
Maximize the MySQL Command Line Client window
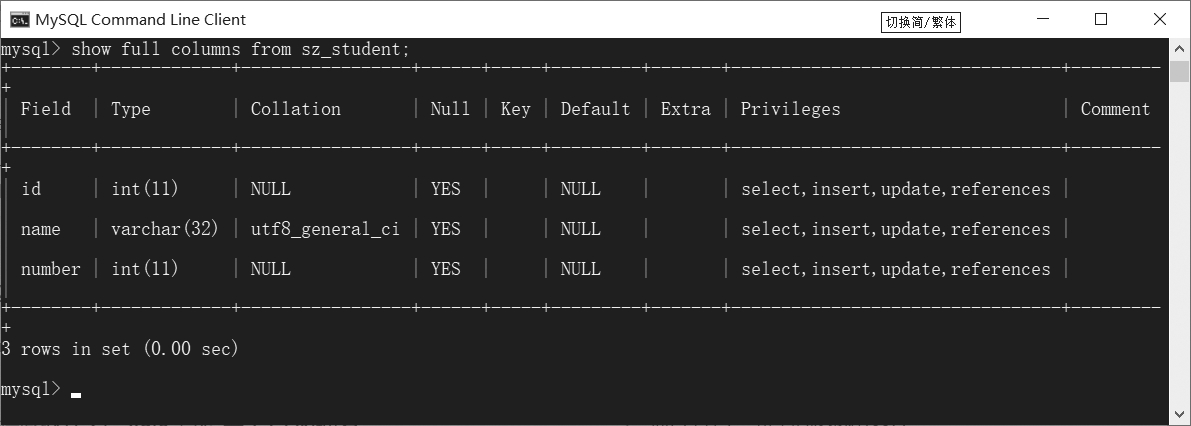click(x=1101, y=19)
